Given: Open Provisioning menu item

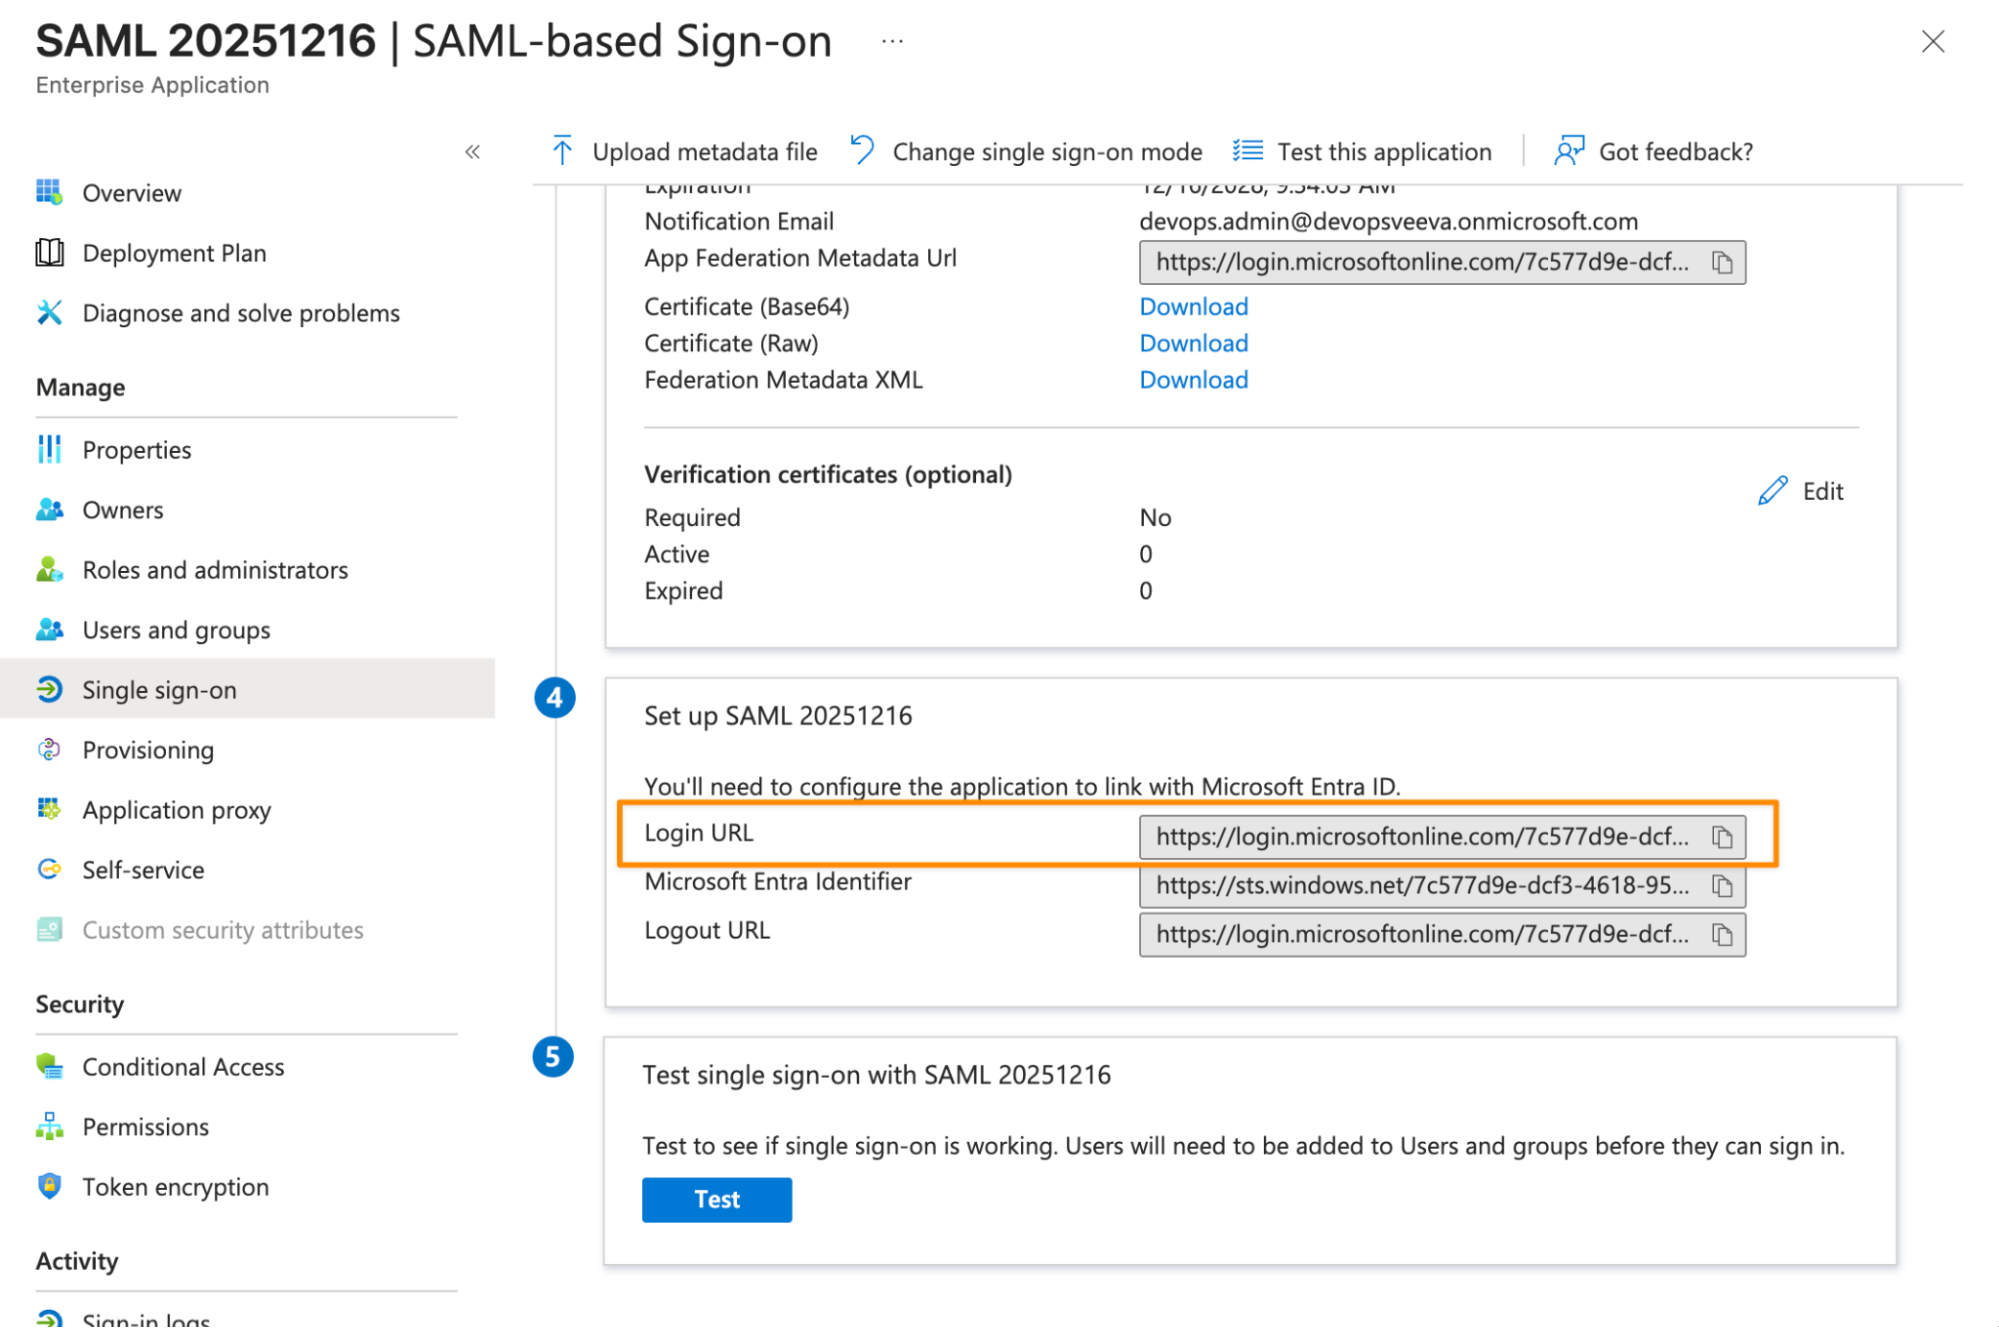Looking at the screenshot, I should [x=148, y=750].
